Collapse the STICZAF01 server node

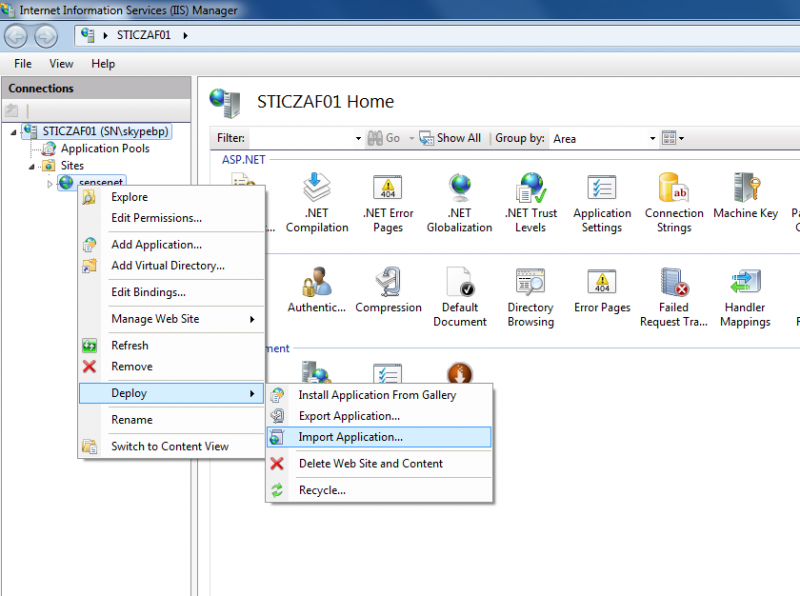click(13, 132)
